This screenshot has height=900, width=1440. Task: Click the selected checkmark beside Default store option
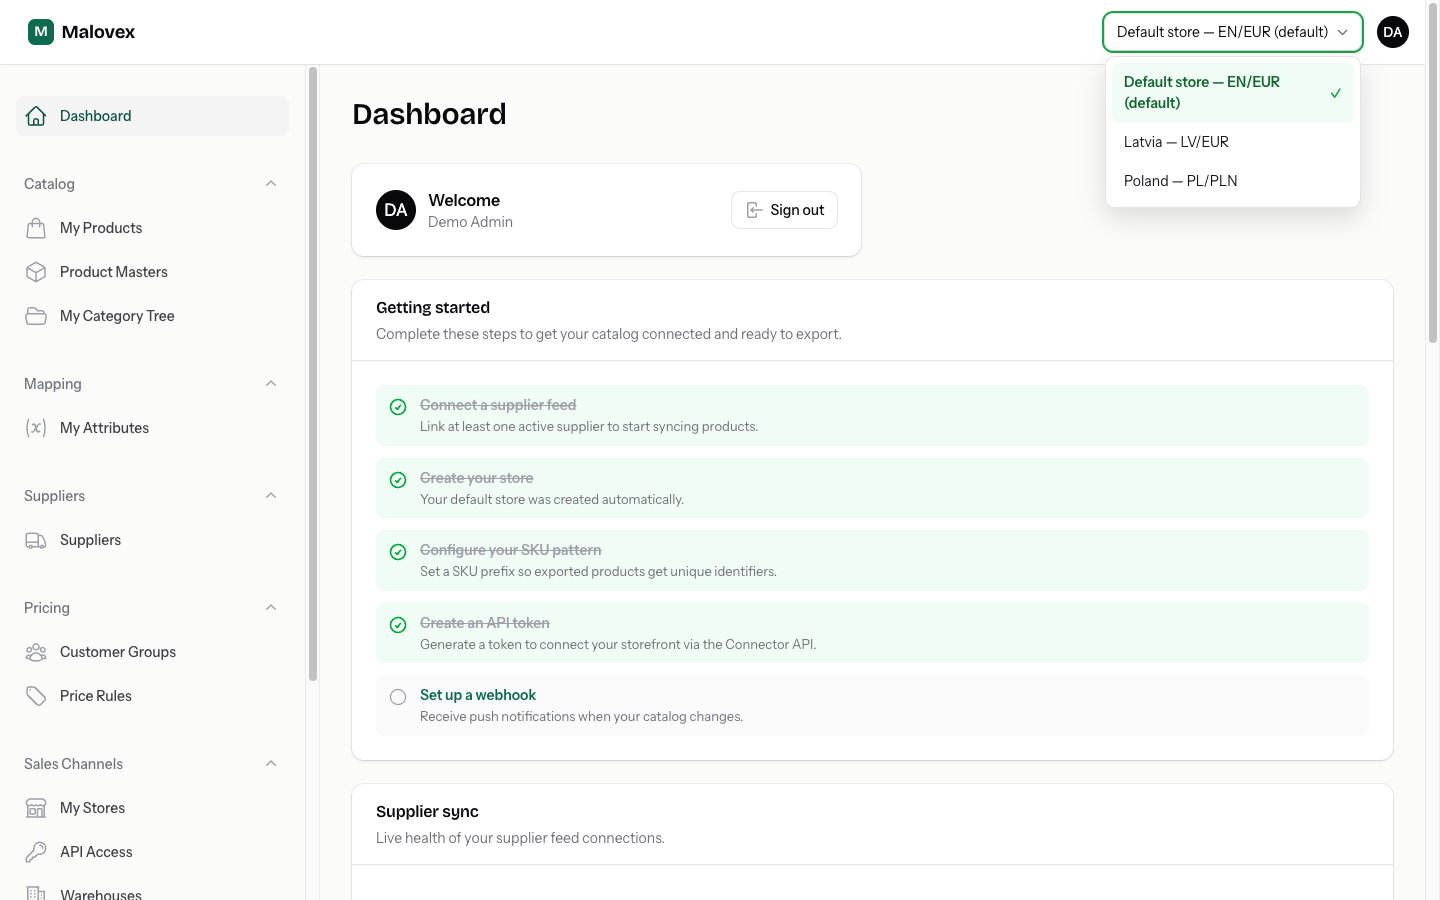1335,93
